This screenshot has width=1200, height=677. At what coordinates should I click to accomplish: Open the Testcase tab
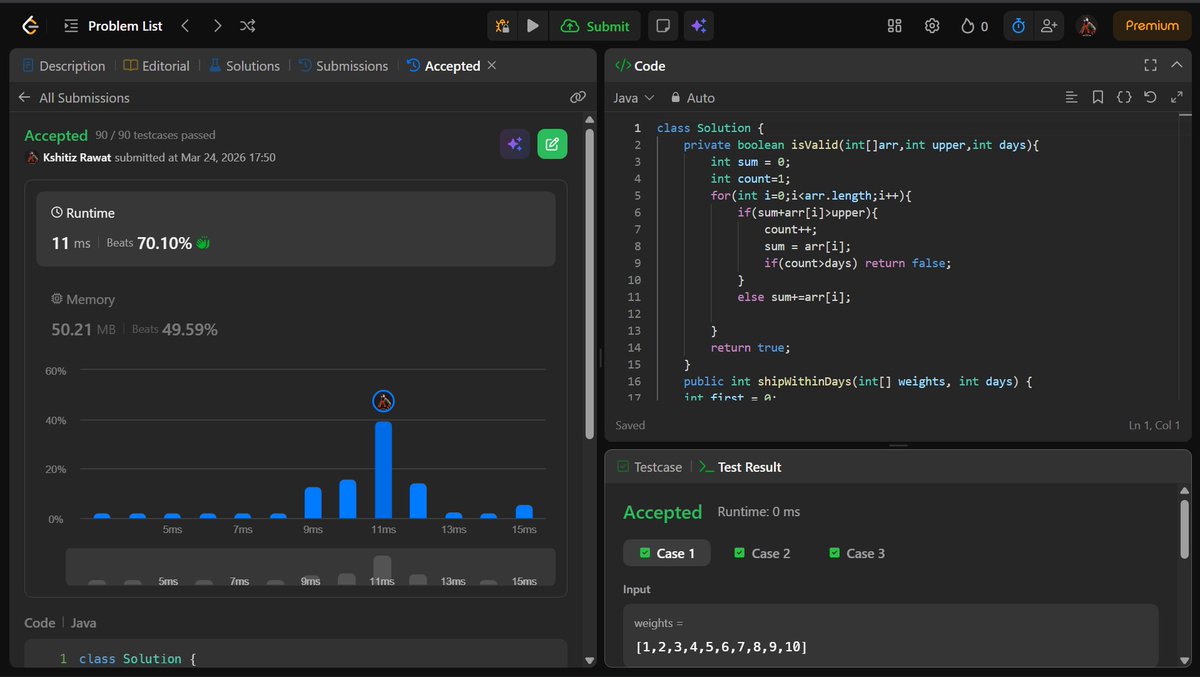click(649, 467)
